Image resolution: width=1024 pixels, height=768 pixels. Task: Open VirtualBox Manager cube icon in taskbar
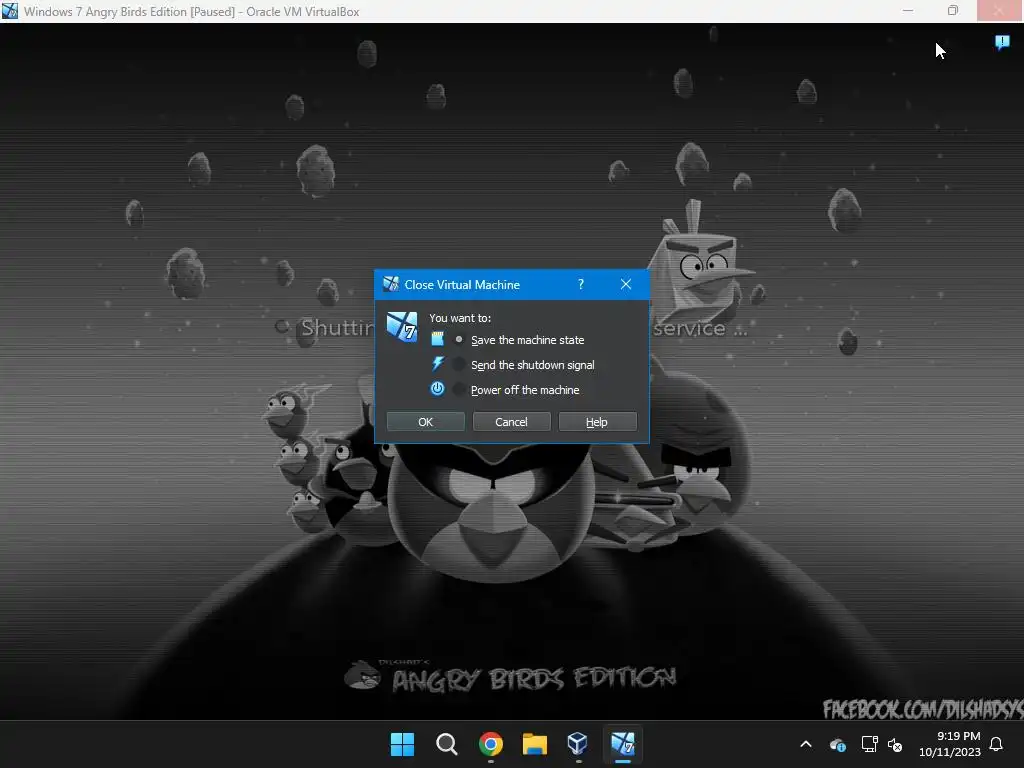pyautogui.click(x=578, y=744)
